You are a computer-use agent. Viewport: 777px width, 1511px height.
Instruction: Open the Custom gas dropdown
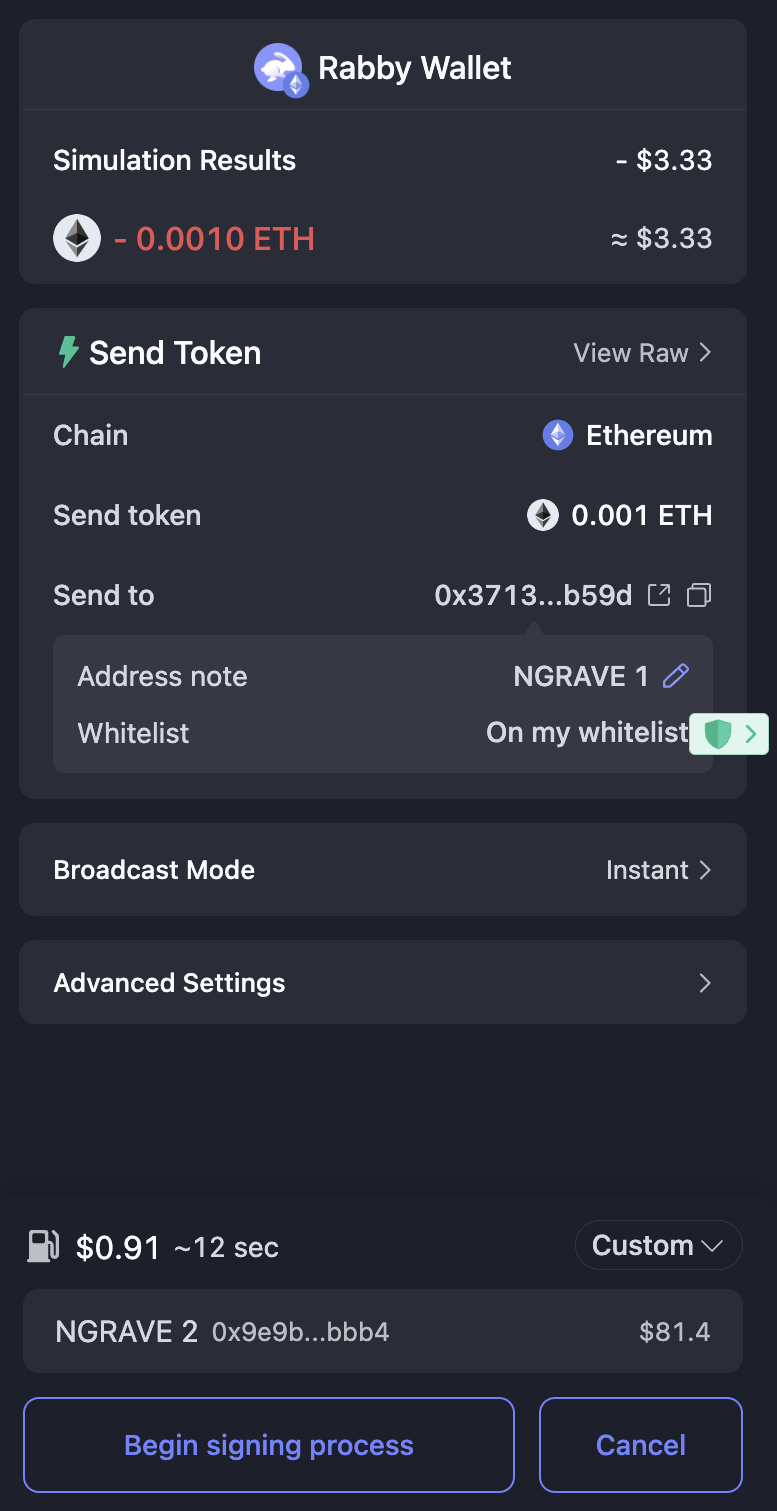tap(658, 1246)
